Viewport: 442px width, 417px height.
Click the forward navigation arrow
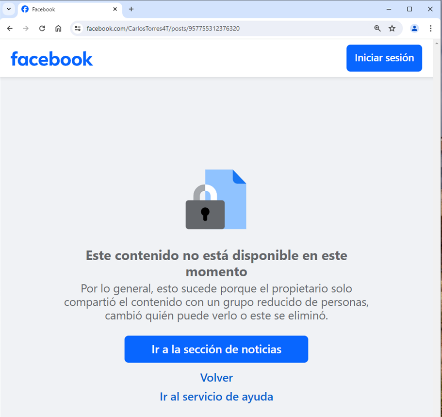[26, 28]
